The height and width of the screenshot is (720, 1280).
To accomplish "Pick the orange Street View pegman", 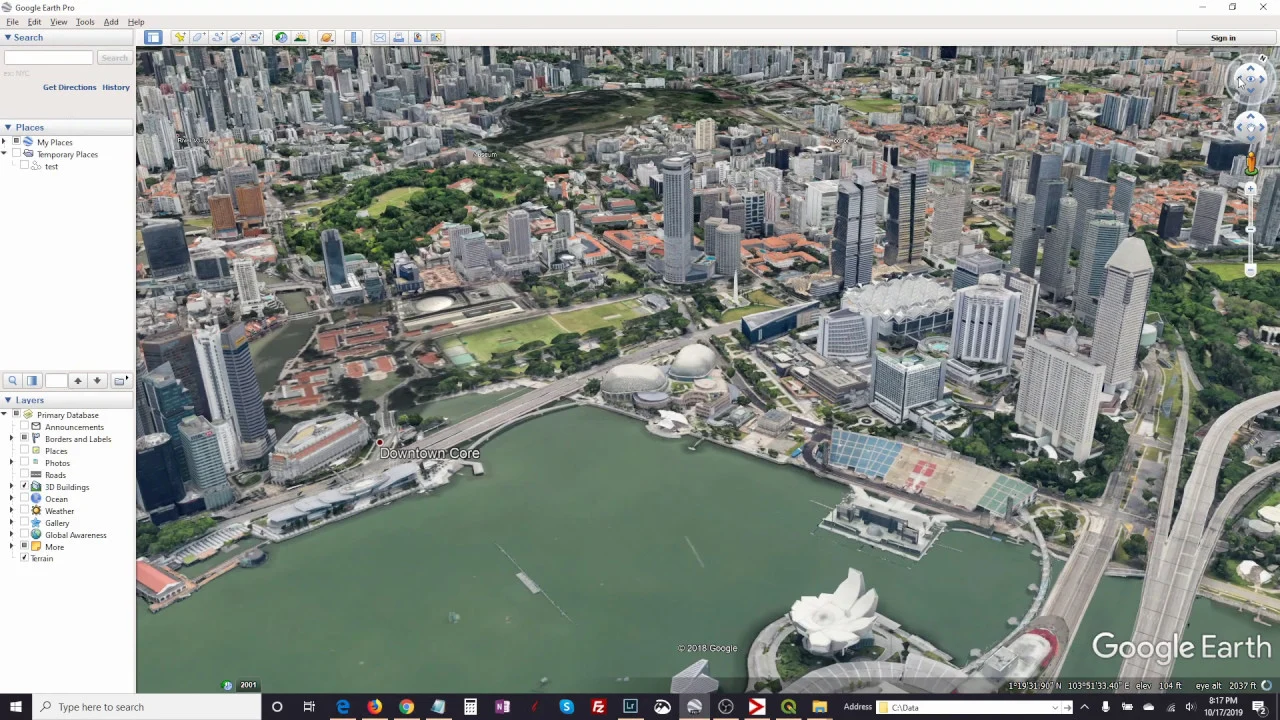I will coord(1250,163).
